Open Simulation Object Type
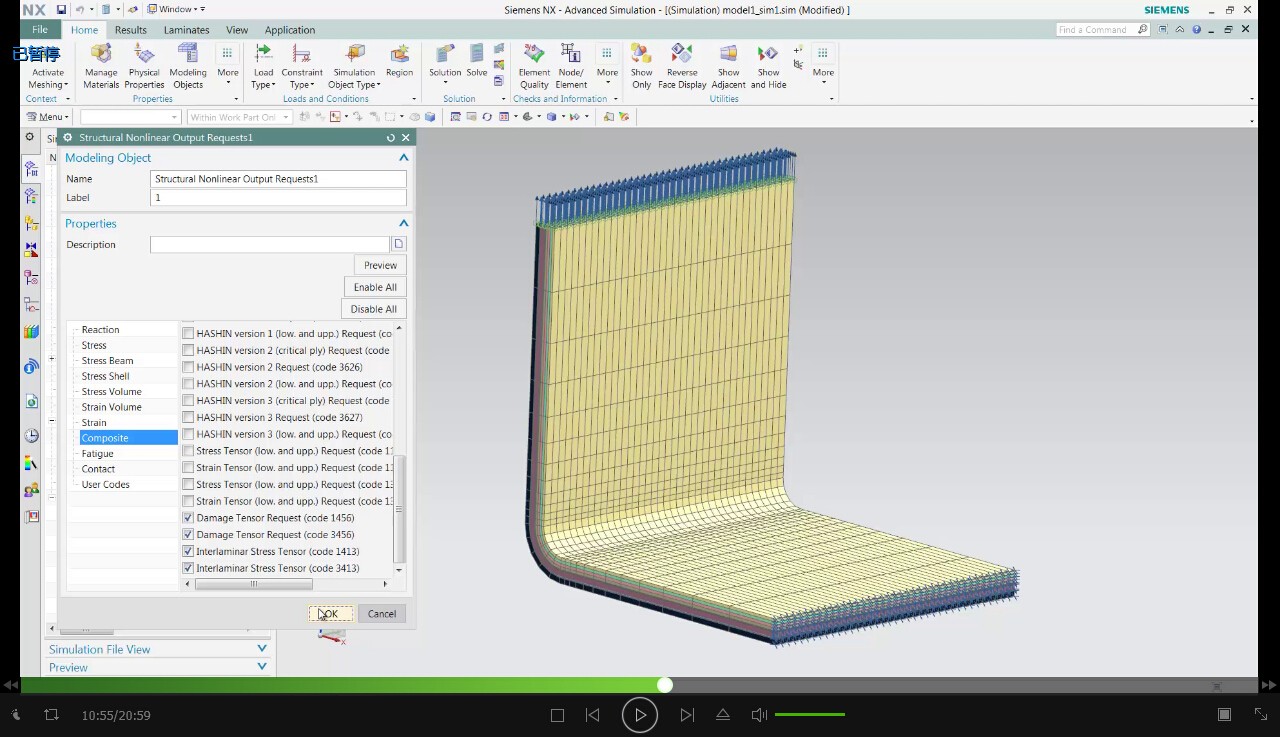The width and height of the screenshot is (1280, 737). [x=354, y=66]
